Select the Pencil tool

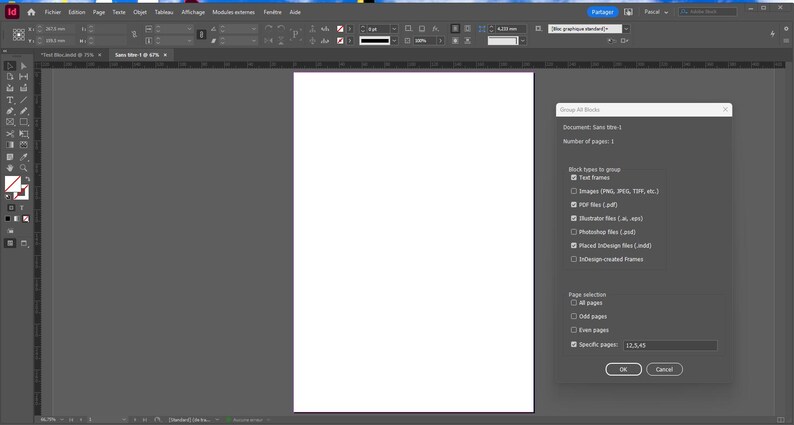(x=23, y=111)
